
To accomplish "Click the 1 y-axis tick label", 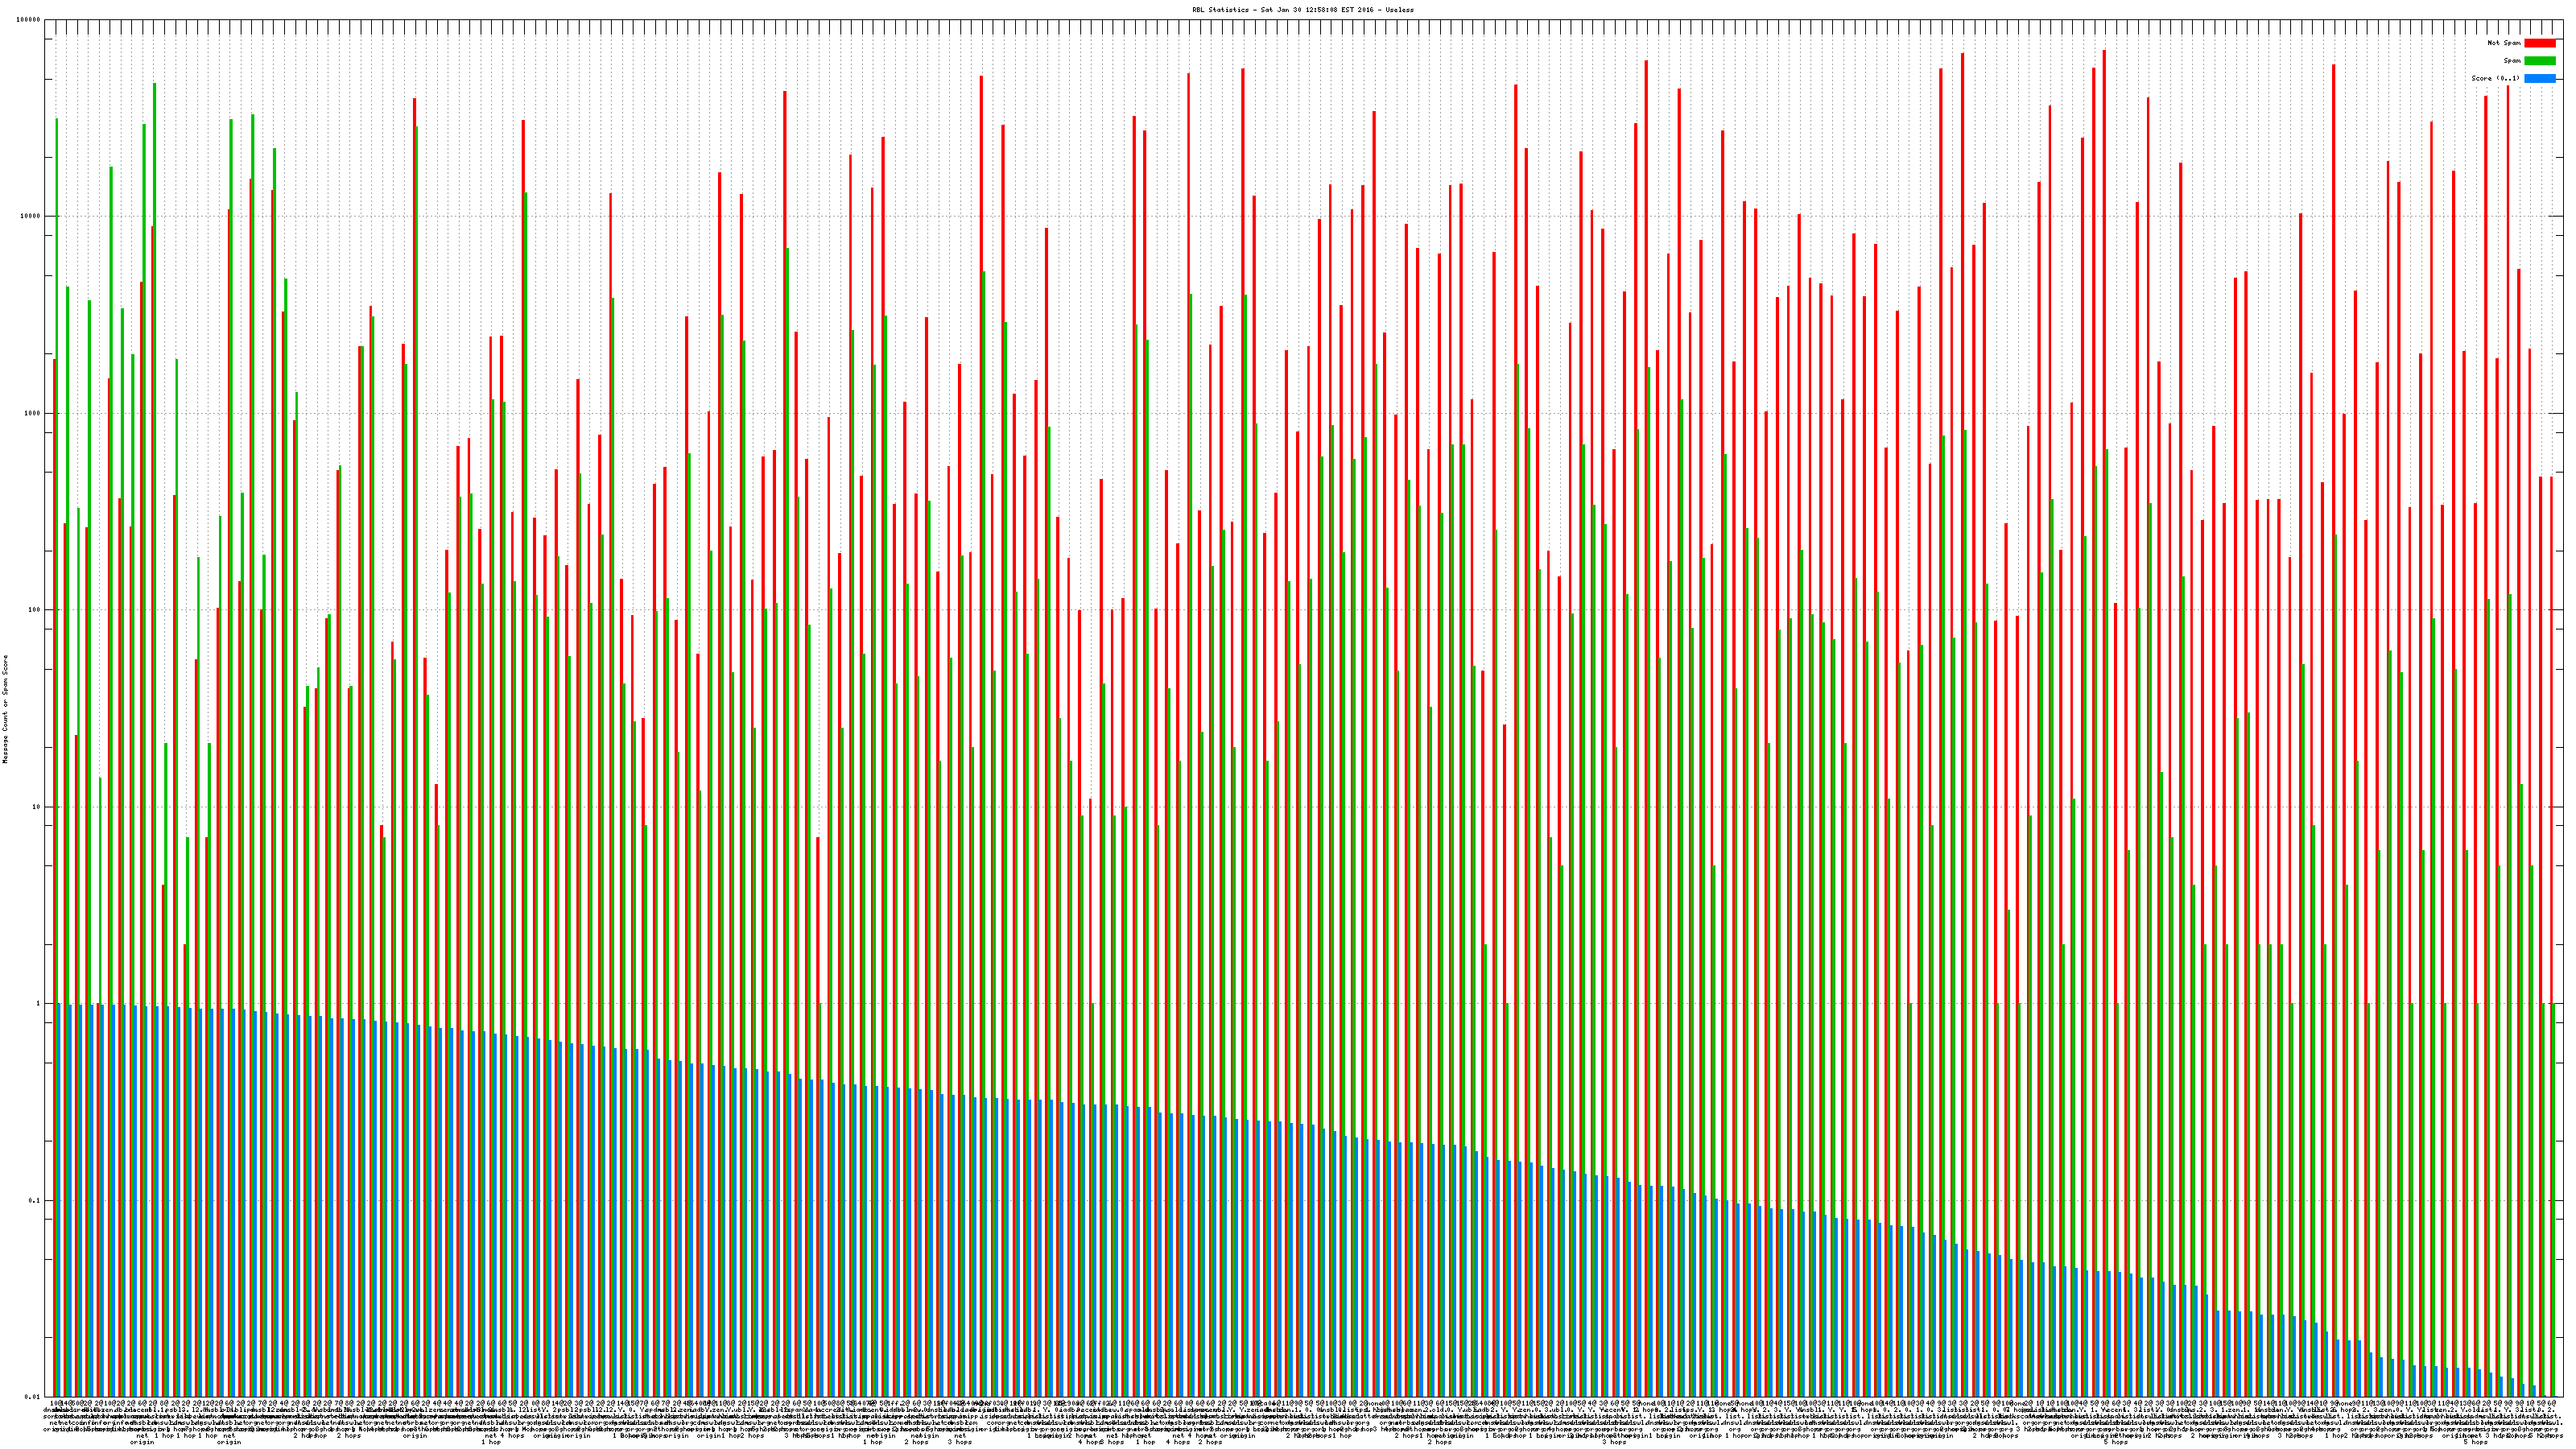I will (39, 1004).
